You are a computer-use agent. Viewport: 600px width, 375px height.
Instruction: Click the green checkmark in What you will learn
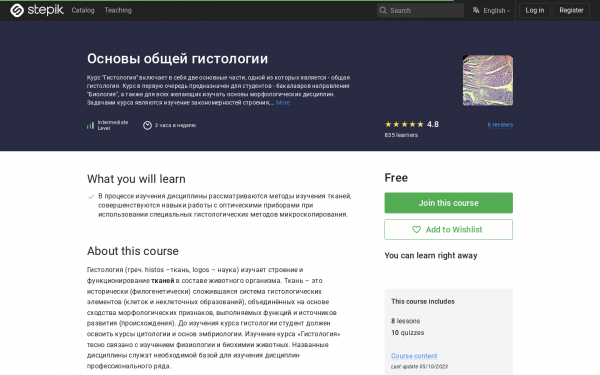pyautogui.click(x=91, y=197)
